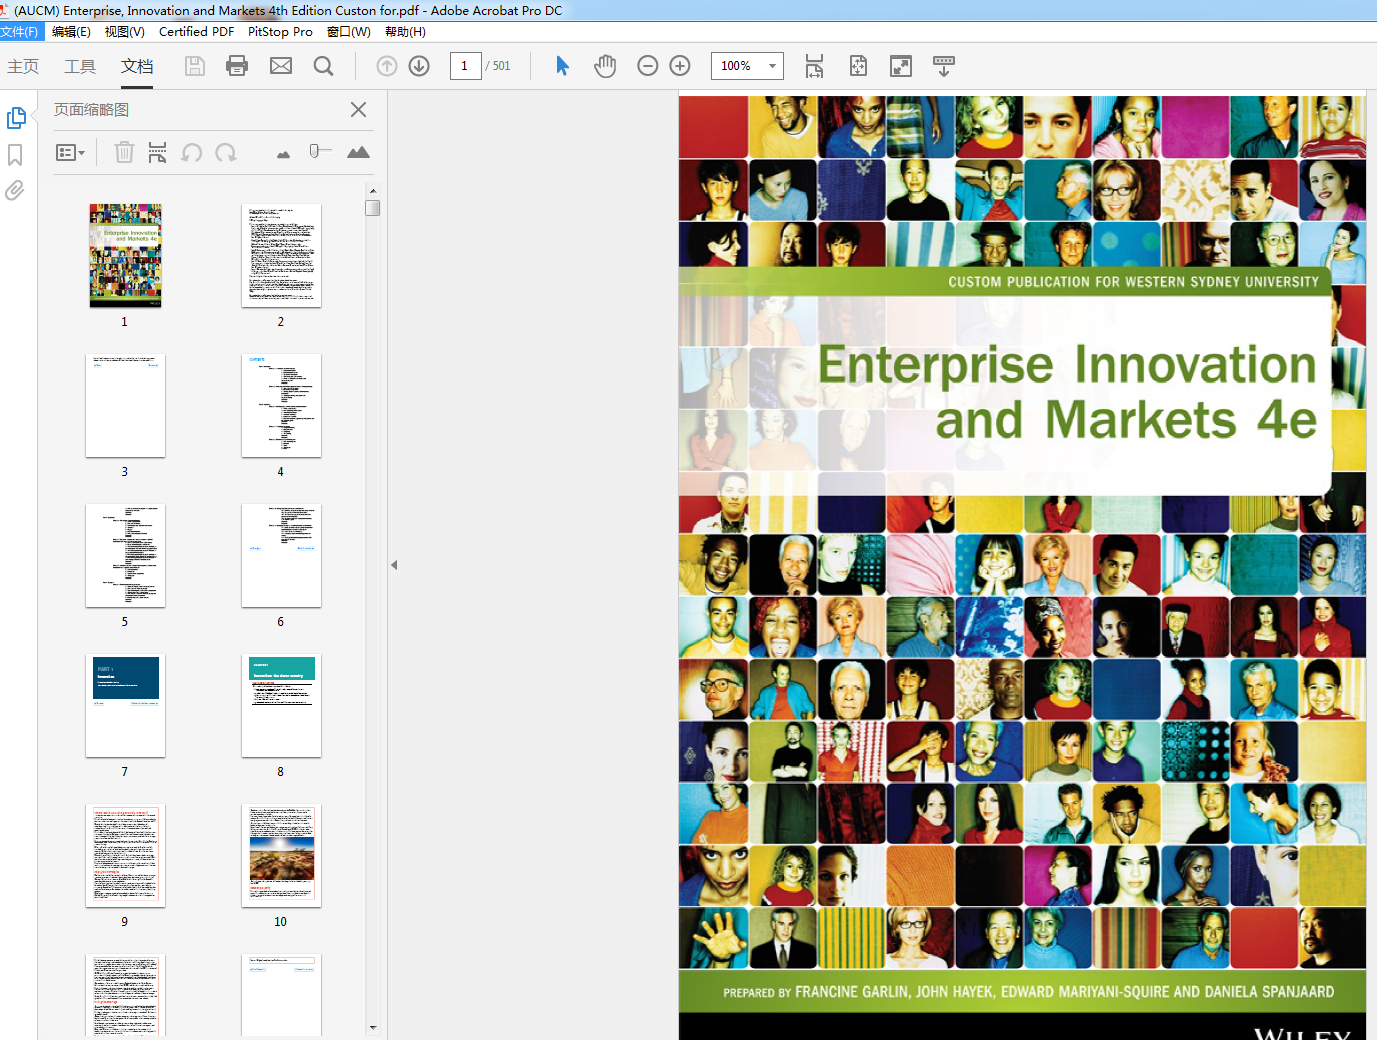Click fit width scrolling icon
The image size is (1377, 1040).
click(x=814, y=66)
